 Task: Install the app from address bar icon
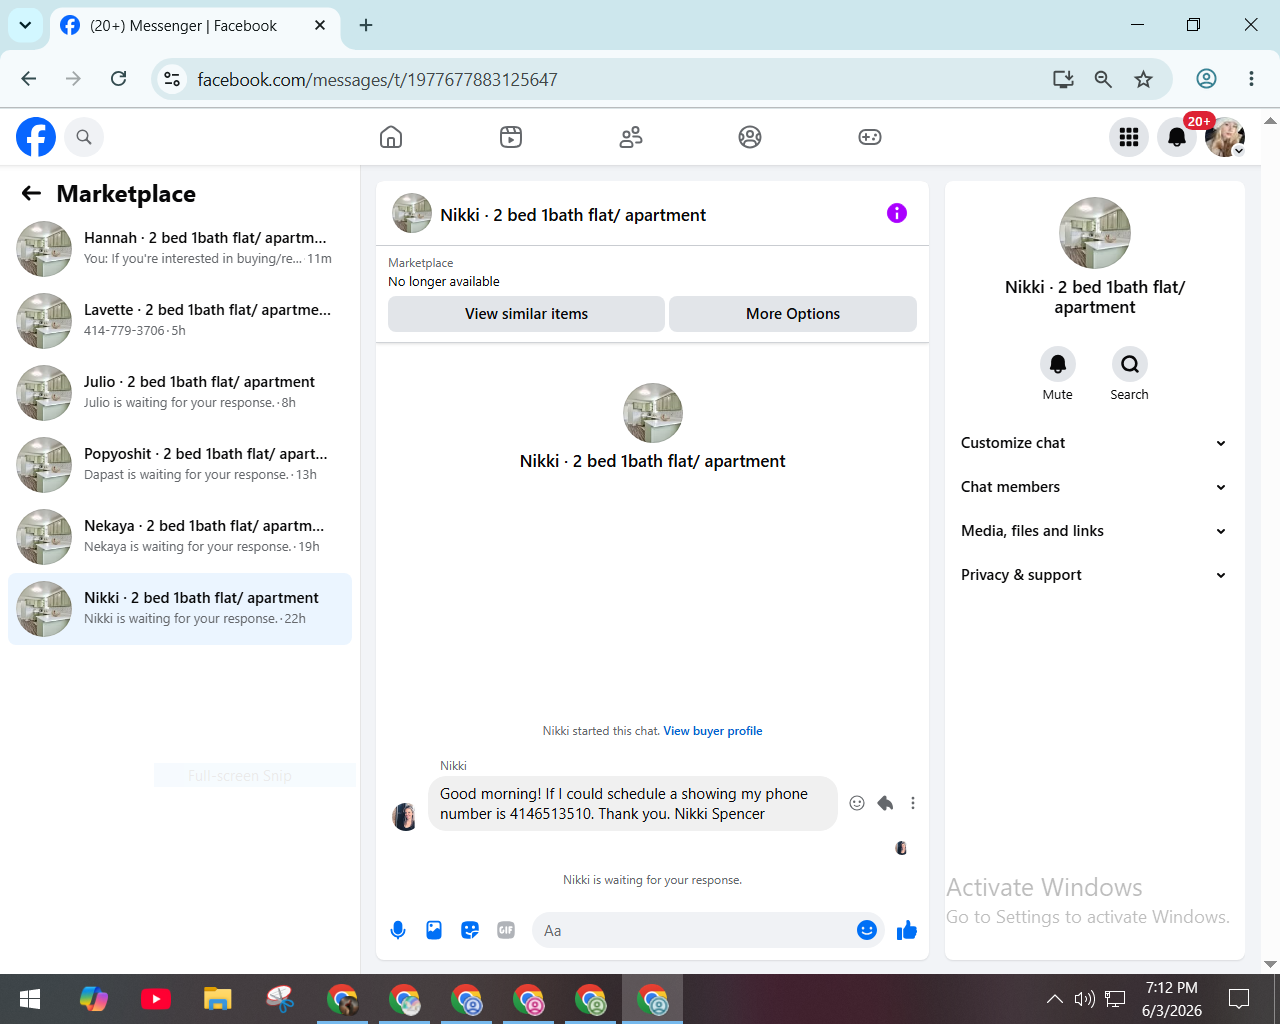coord(1063,79)
